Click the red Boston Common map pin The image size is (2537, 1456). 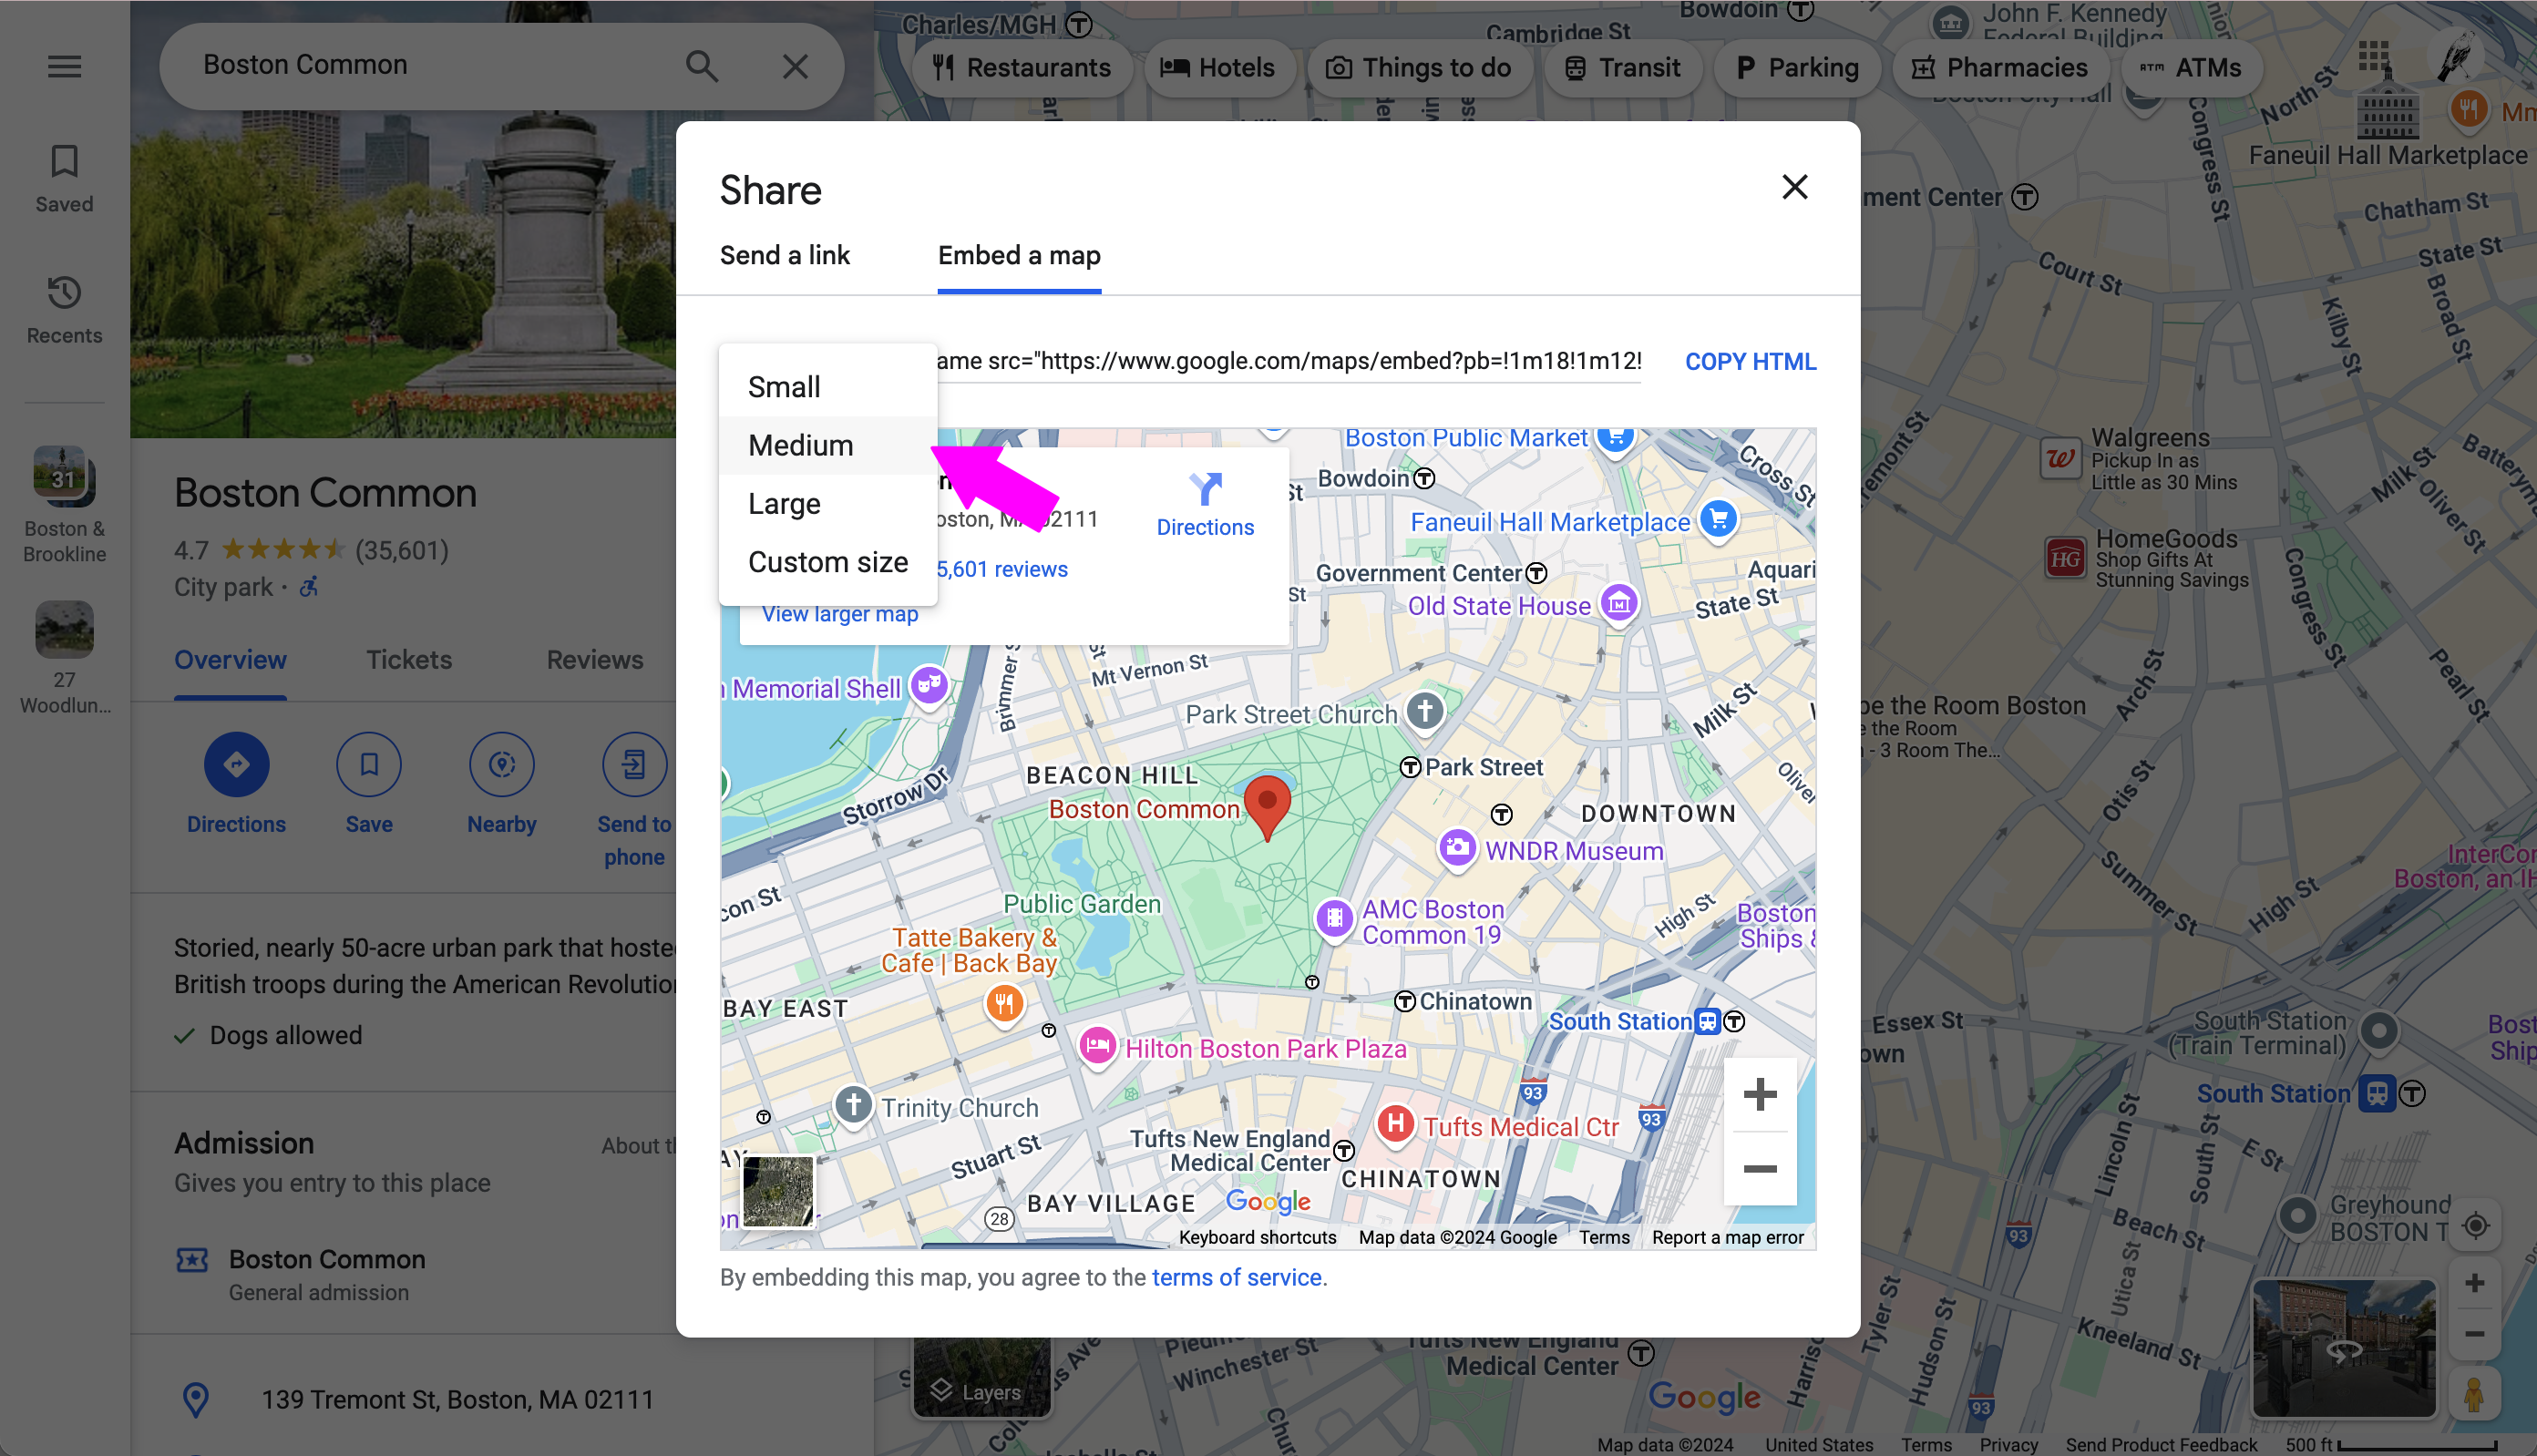[1267, 806]
